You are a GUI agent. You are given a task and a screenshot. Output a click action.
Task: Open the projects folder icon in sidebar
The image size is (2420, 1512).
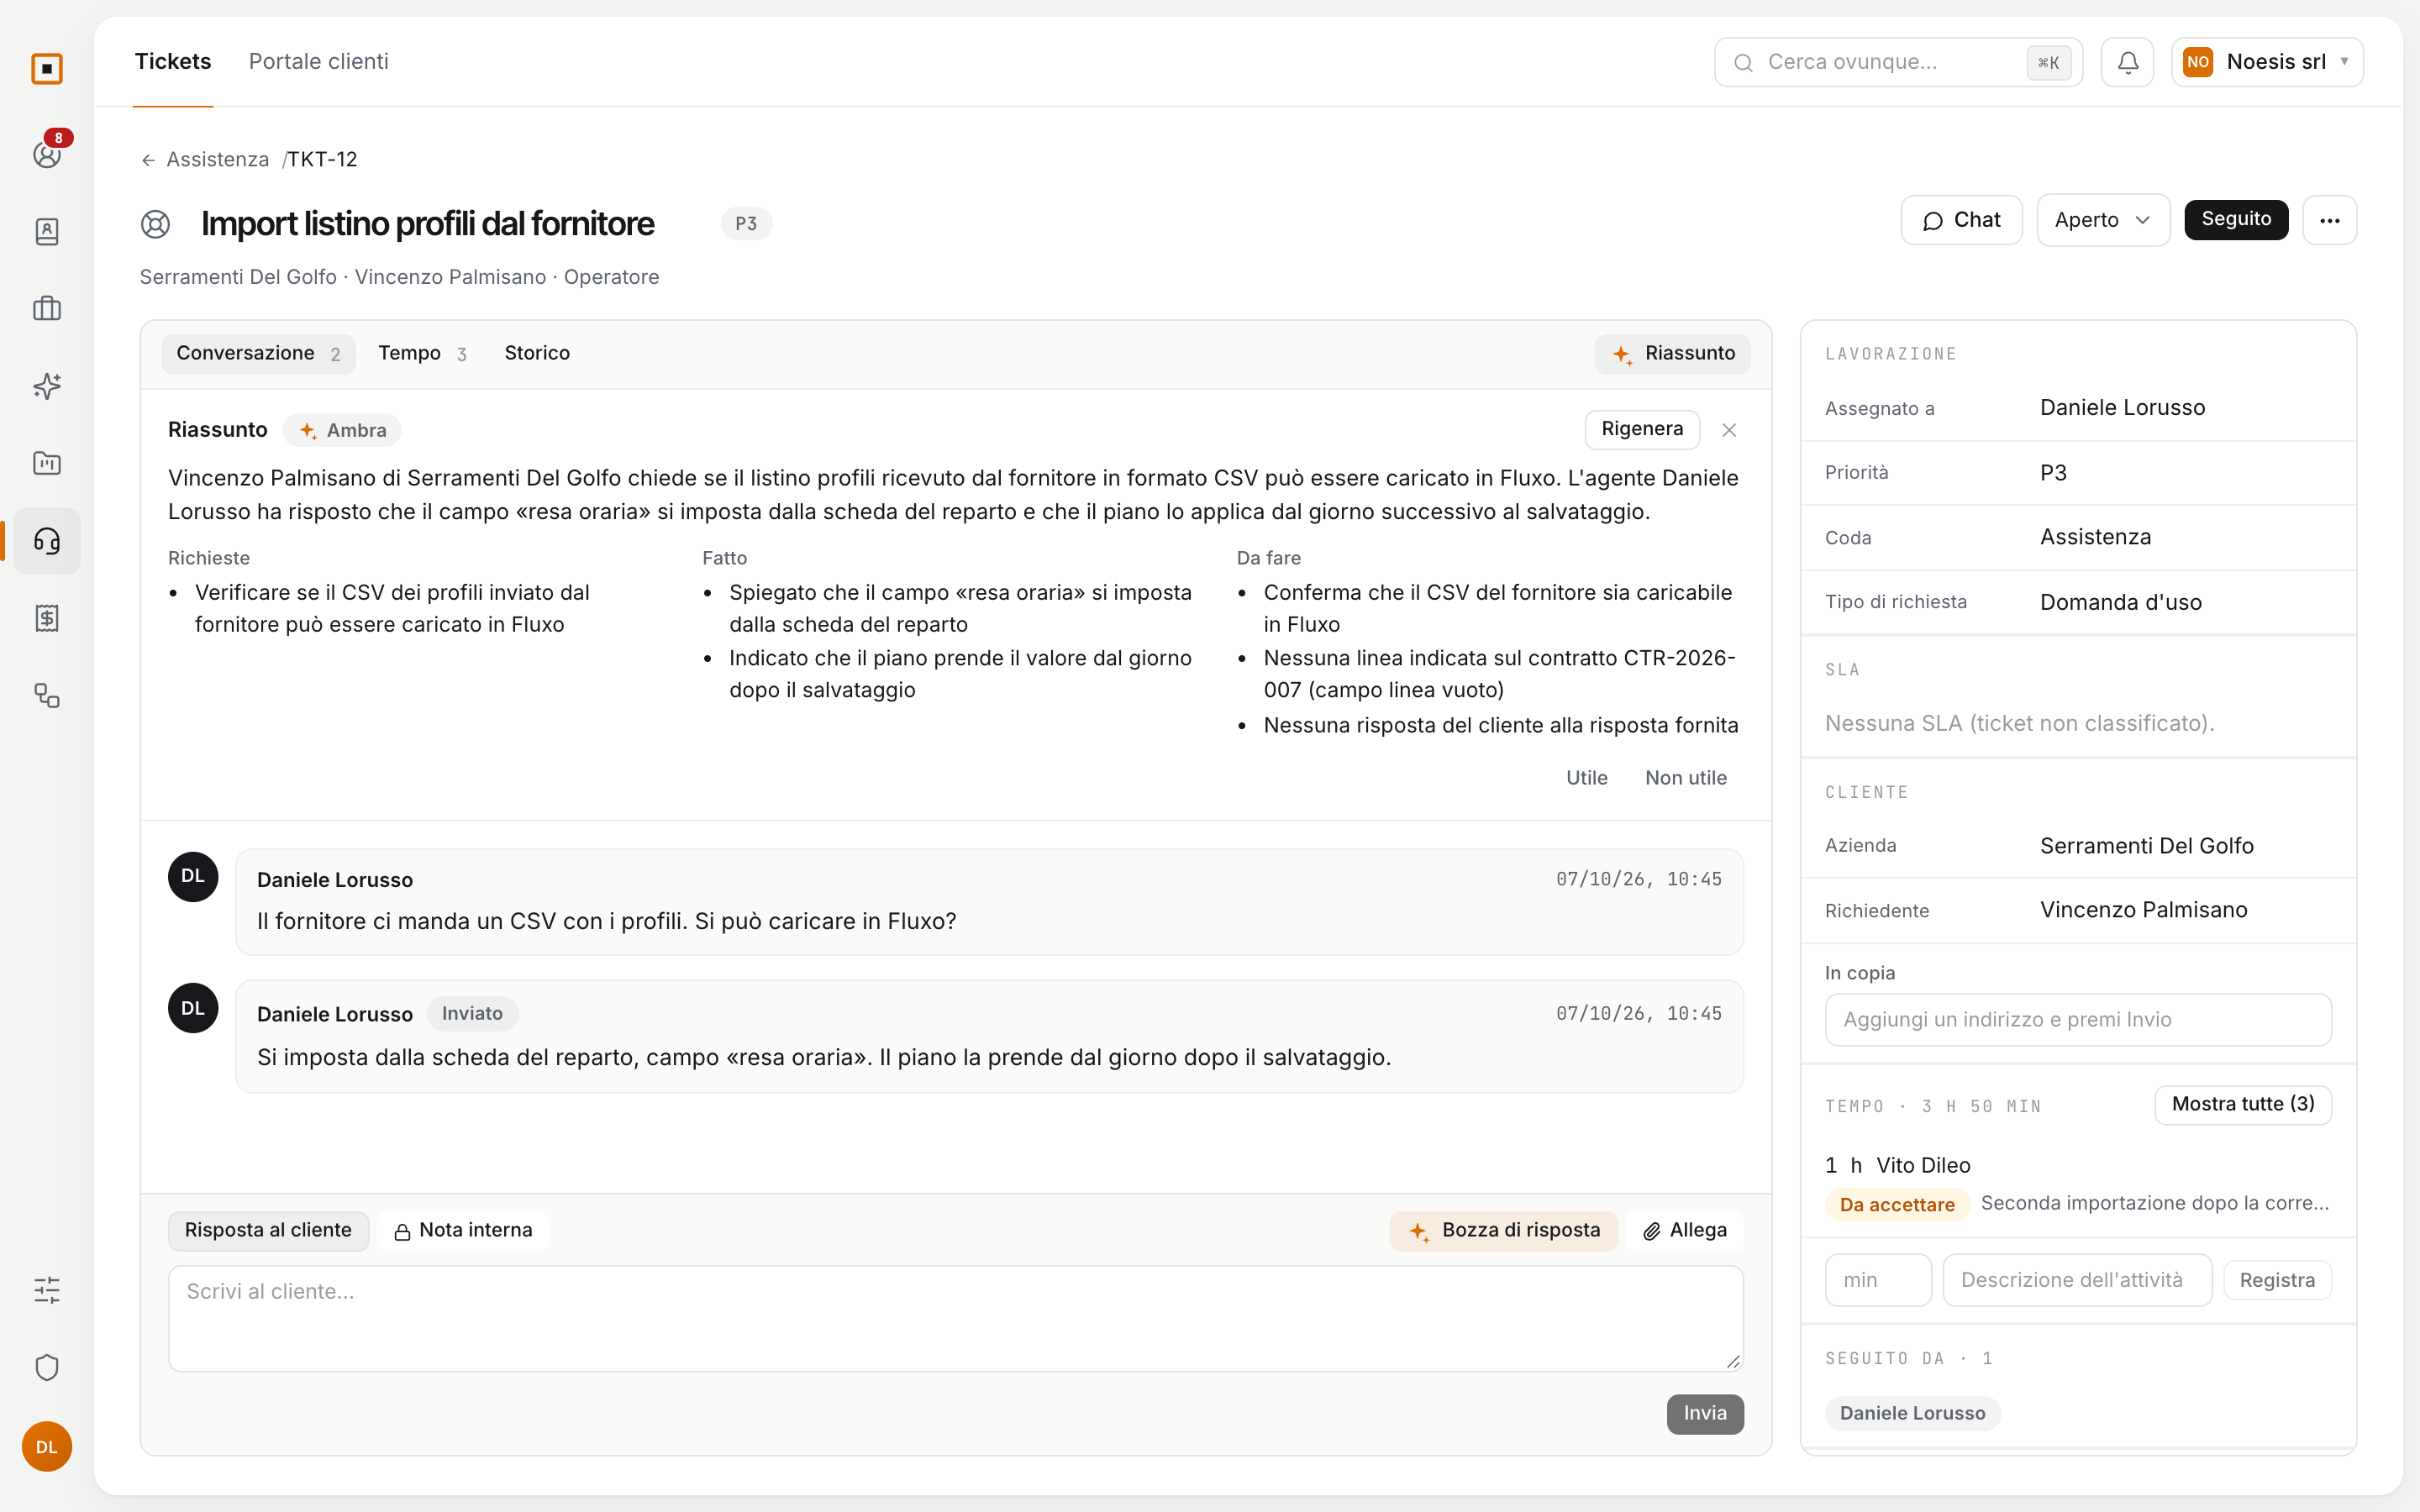click(47, 463)
